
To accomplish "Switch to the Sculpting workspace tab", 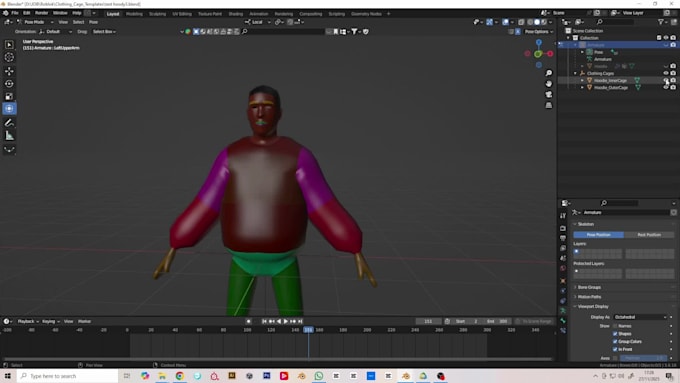I will pyautogui.click(x=157, y=14).
